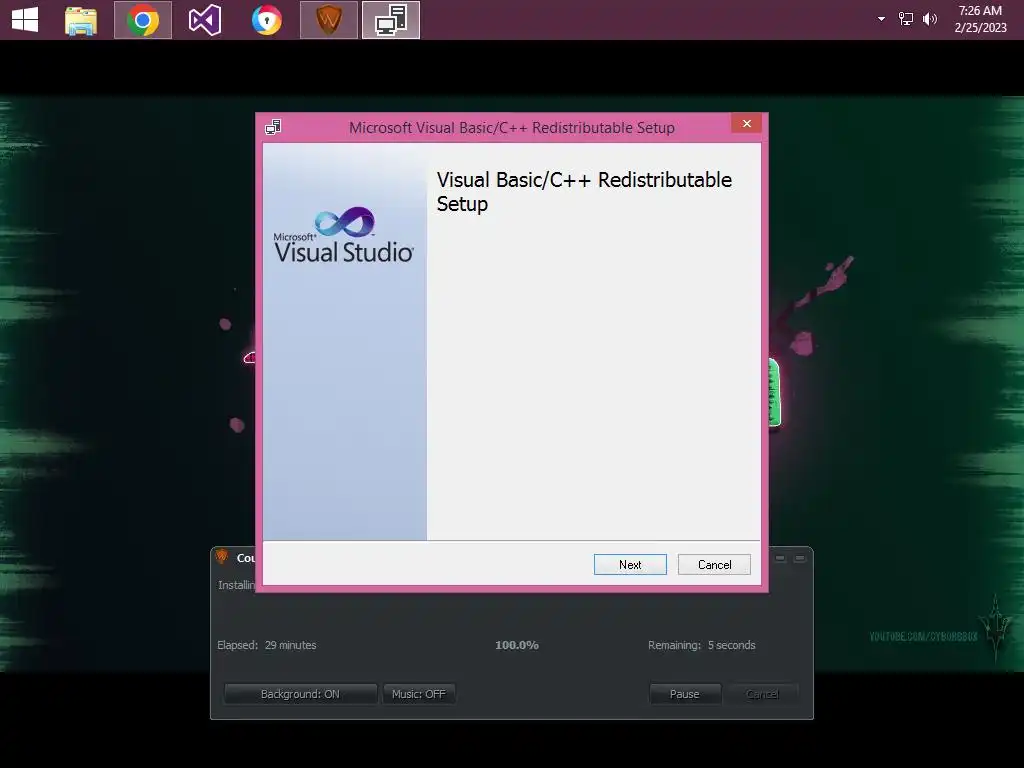
Task: Click the greyed Cancel button in installer
Action: [x=762, y=694]
